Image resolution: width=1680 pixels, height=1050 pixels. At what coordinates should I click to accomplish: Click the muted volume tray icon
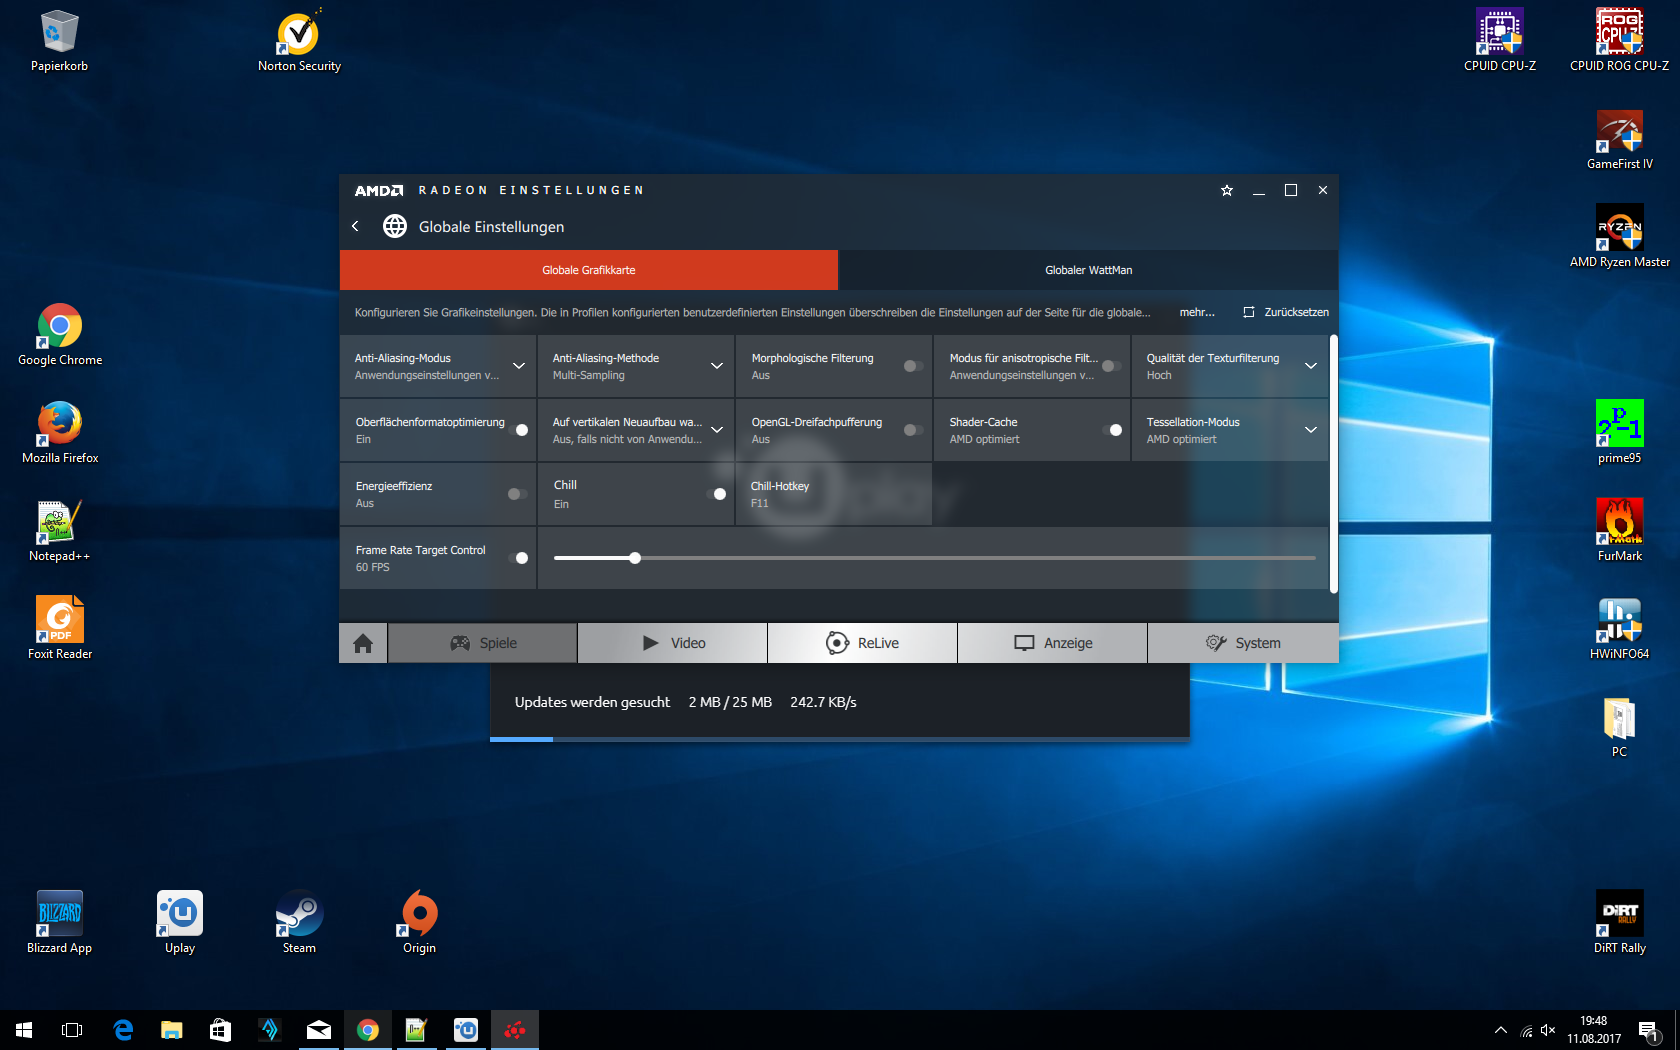click(x=1548, y=1030)
